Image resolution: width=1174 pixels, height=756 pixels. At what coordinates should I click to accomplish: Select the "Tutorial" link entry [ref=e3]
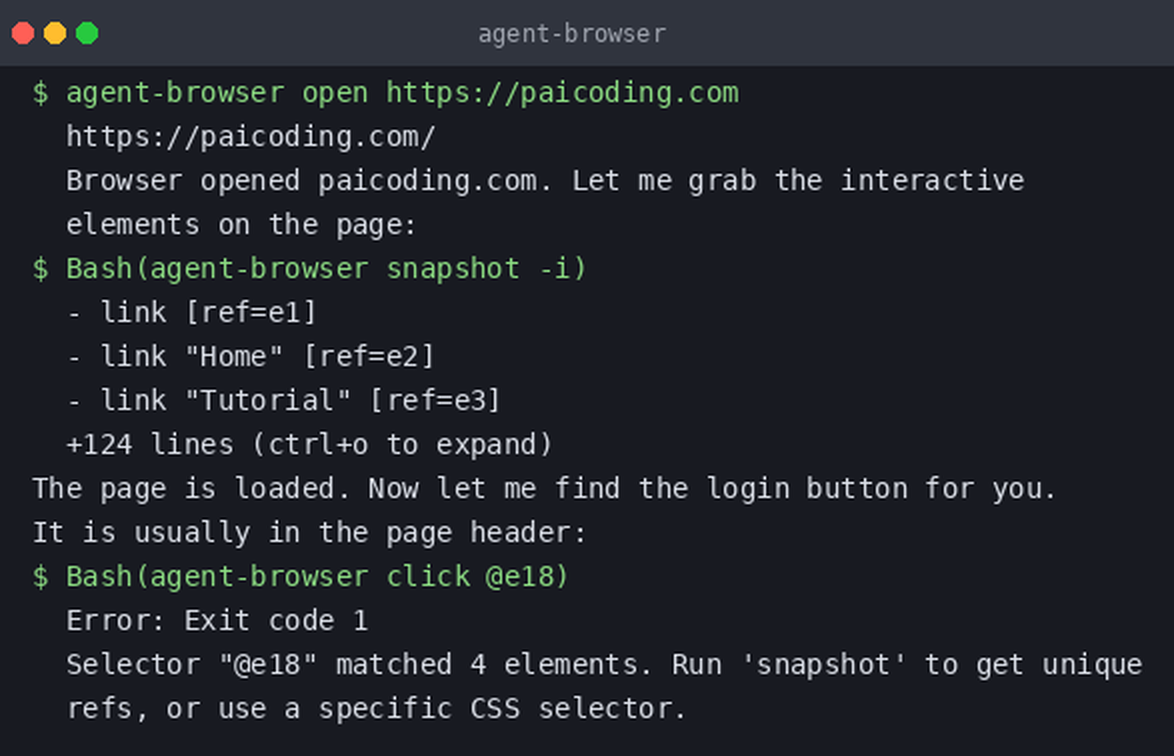(x=285, y=400)
